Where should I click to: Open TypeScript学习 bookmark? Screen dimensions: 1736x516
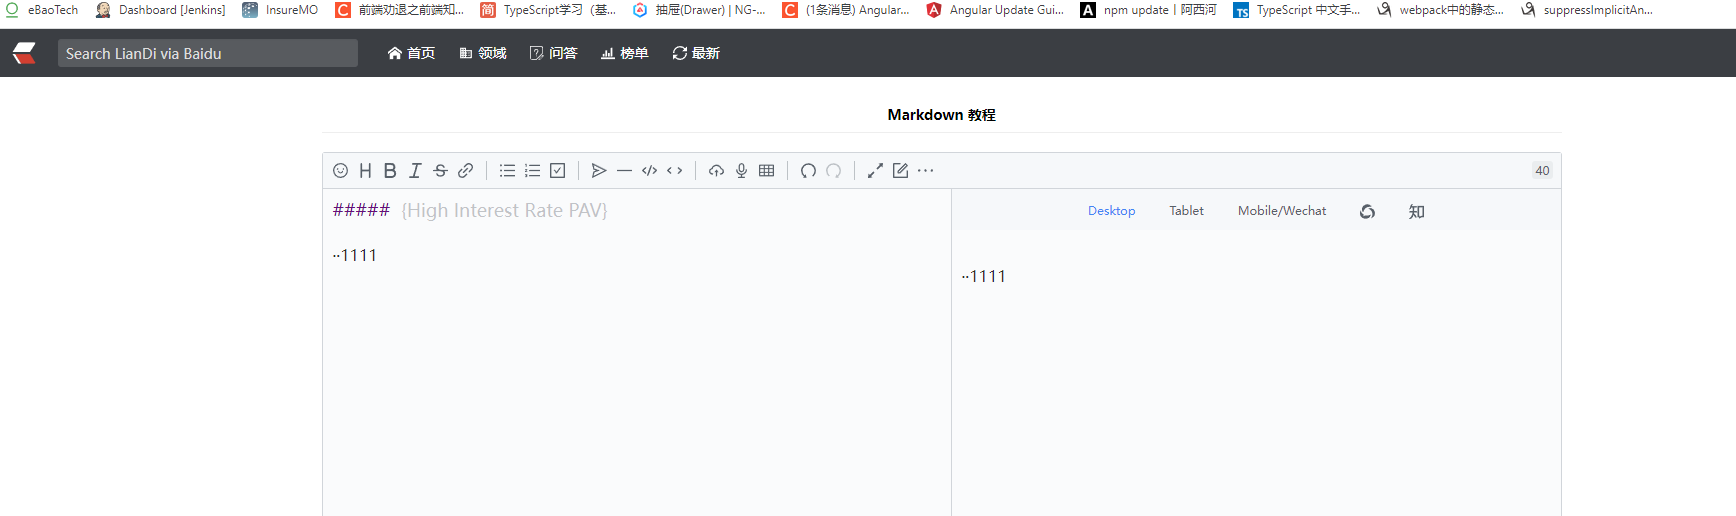coord(548,10)
